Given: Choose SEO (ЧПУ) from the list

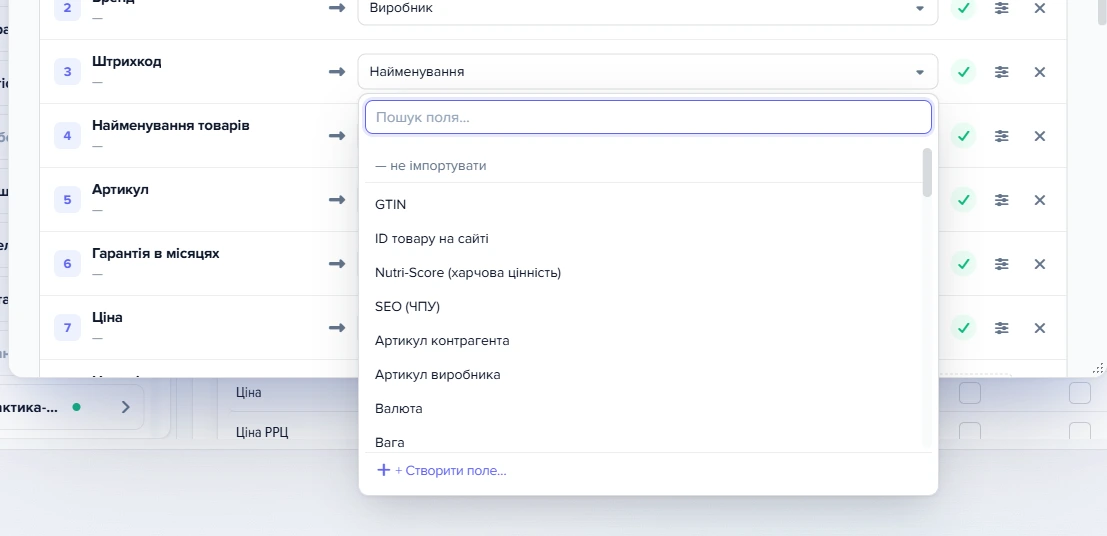Looking at the screenshot, I should [x=643, y=306].
